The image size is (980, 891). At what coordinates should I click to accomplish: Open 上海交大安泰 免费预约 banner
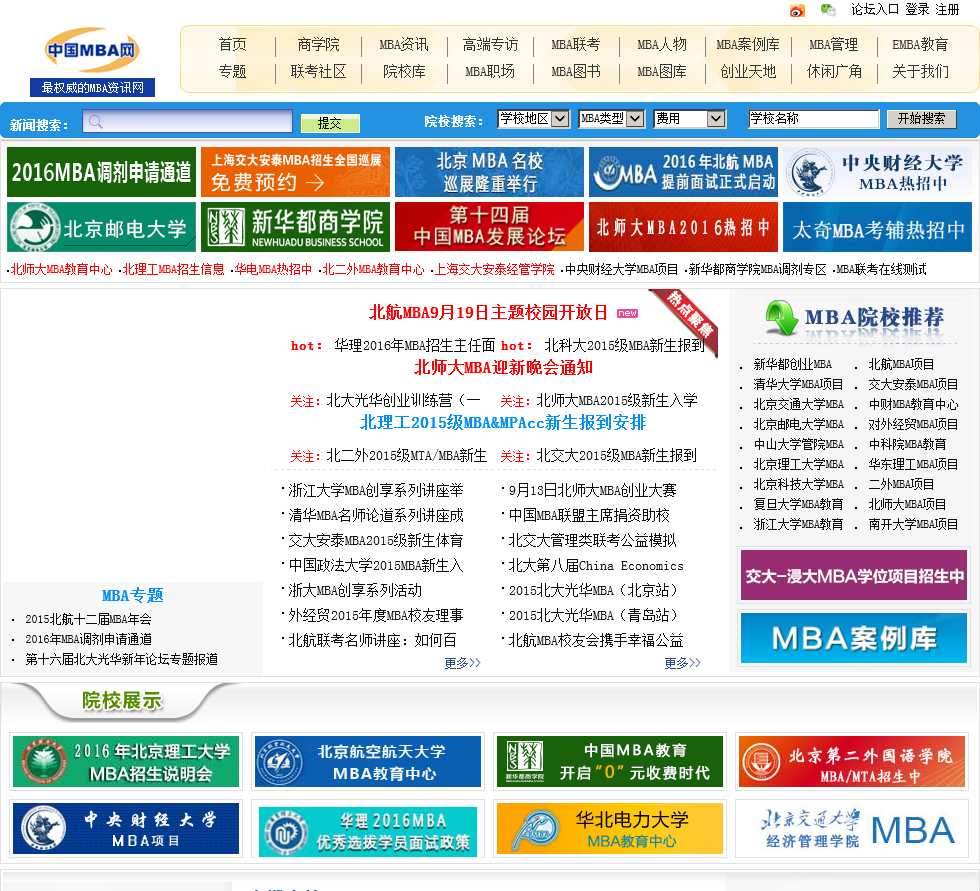click(296, 172)
